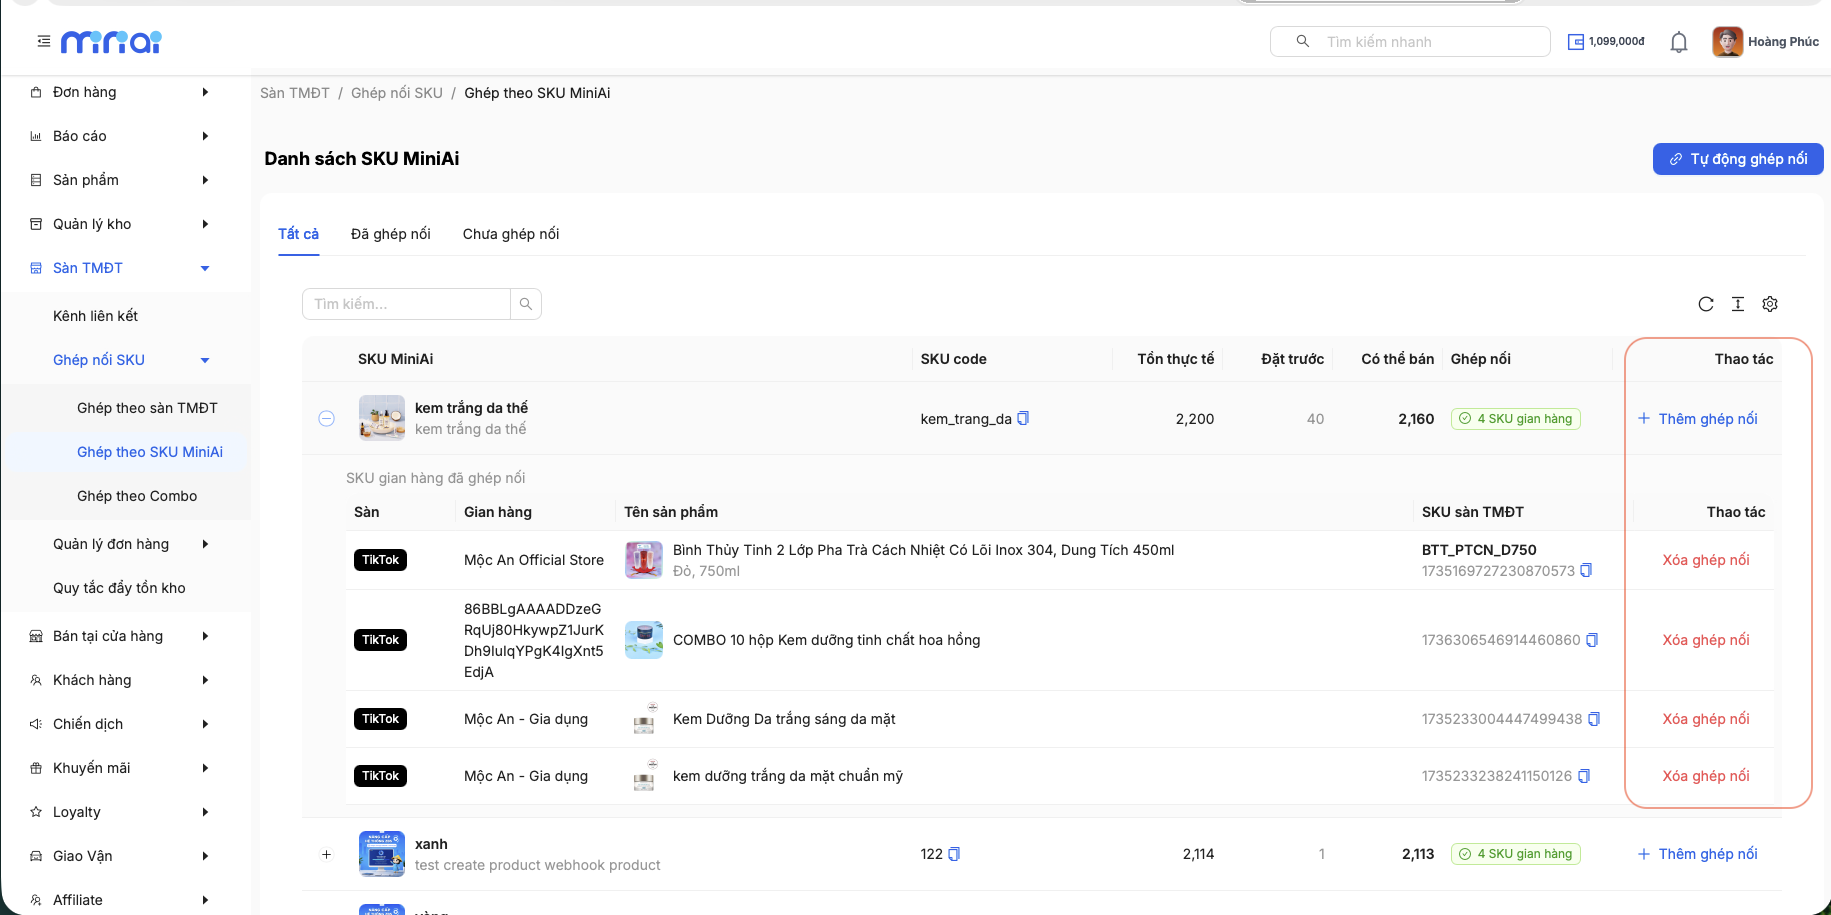The width and height of the screenshot is (1831, 915).
Task: Copy ID 1736306546914460860
Action: [x=1593, y=640]
